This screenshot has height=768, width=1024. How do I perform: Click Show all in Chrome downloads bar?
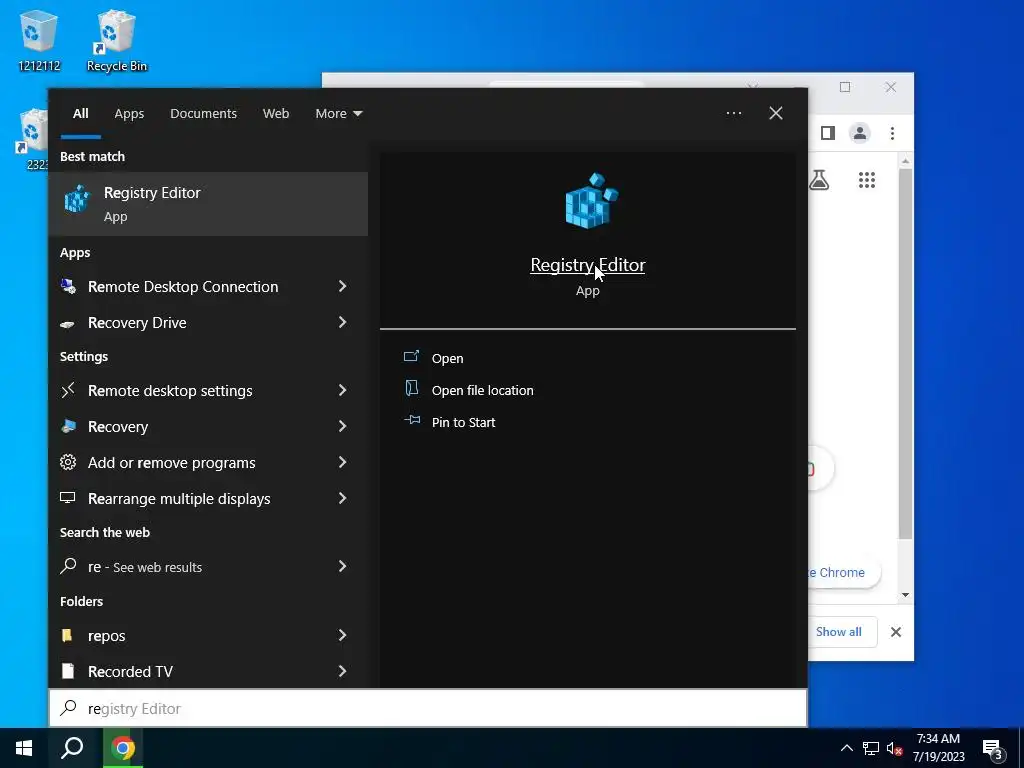839,632
